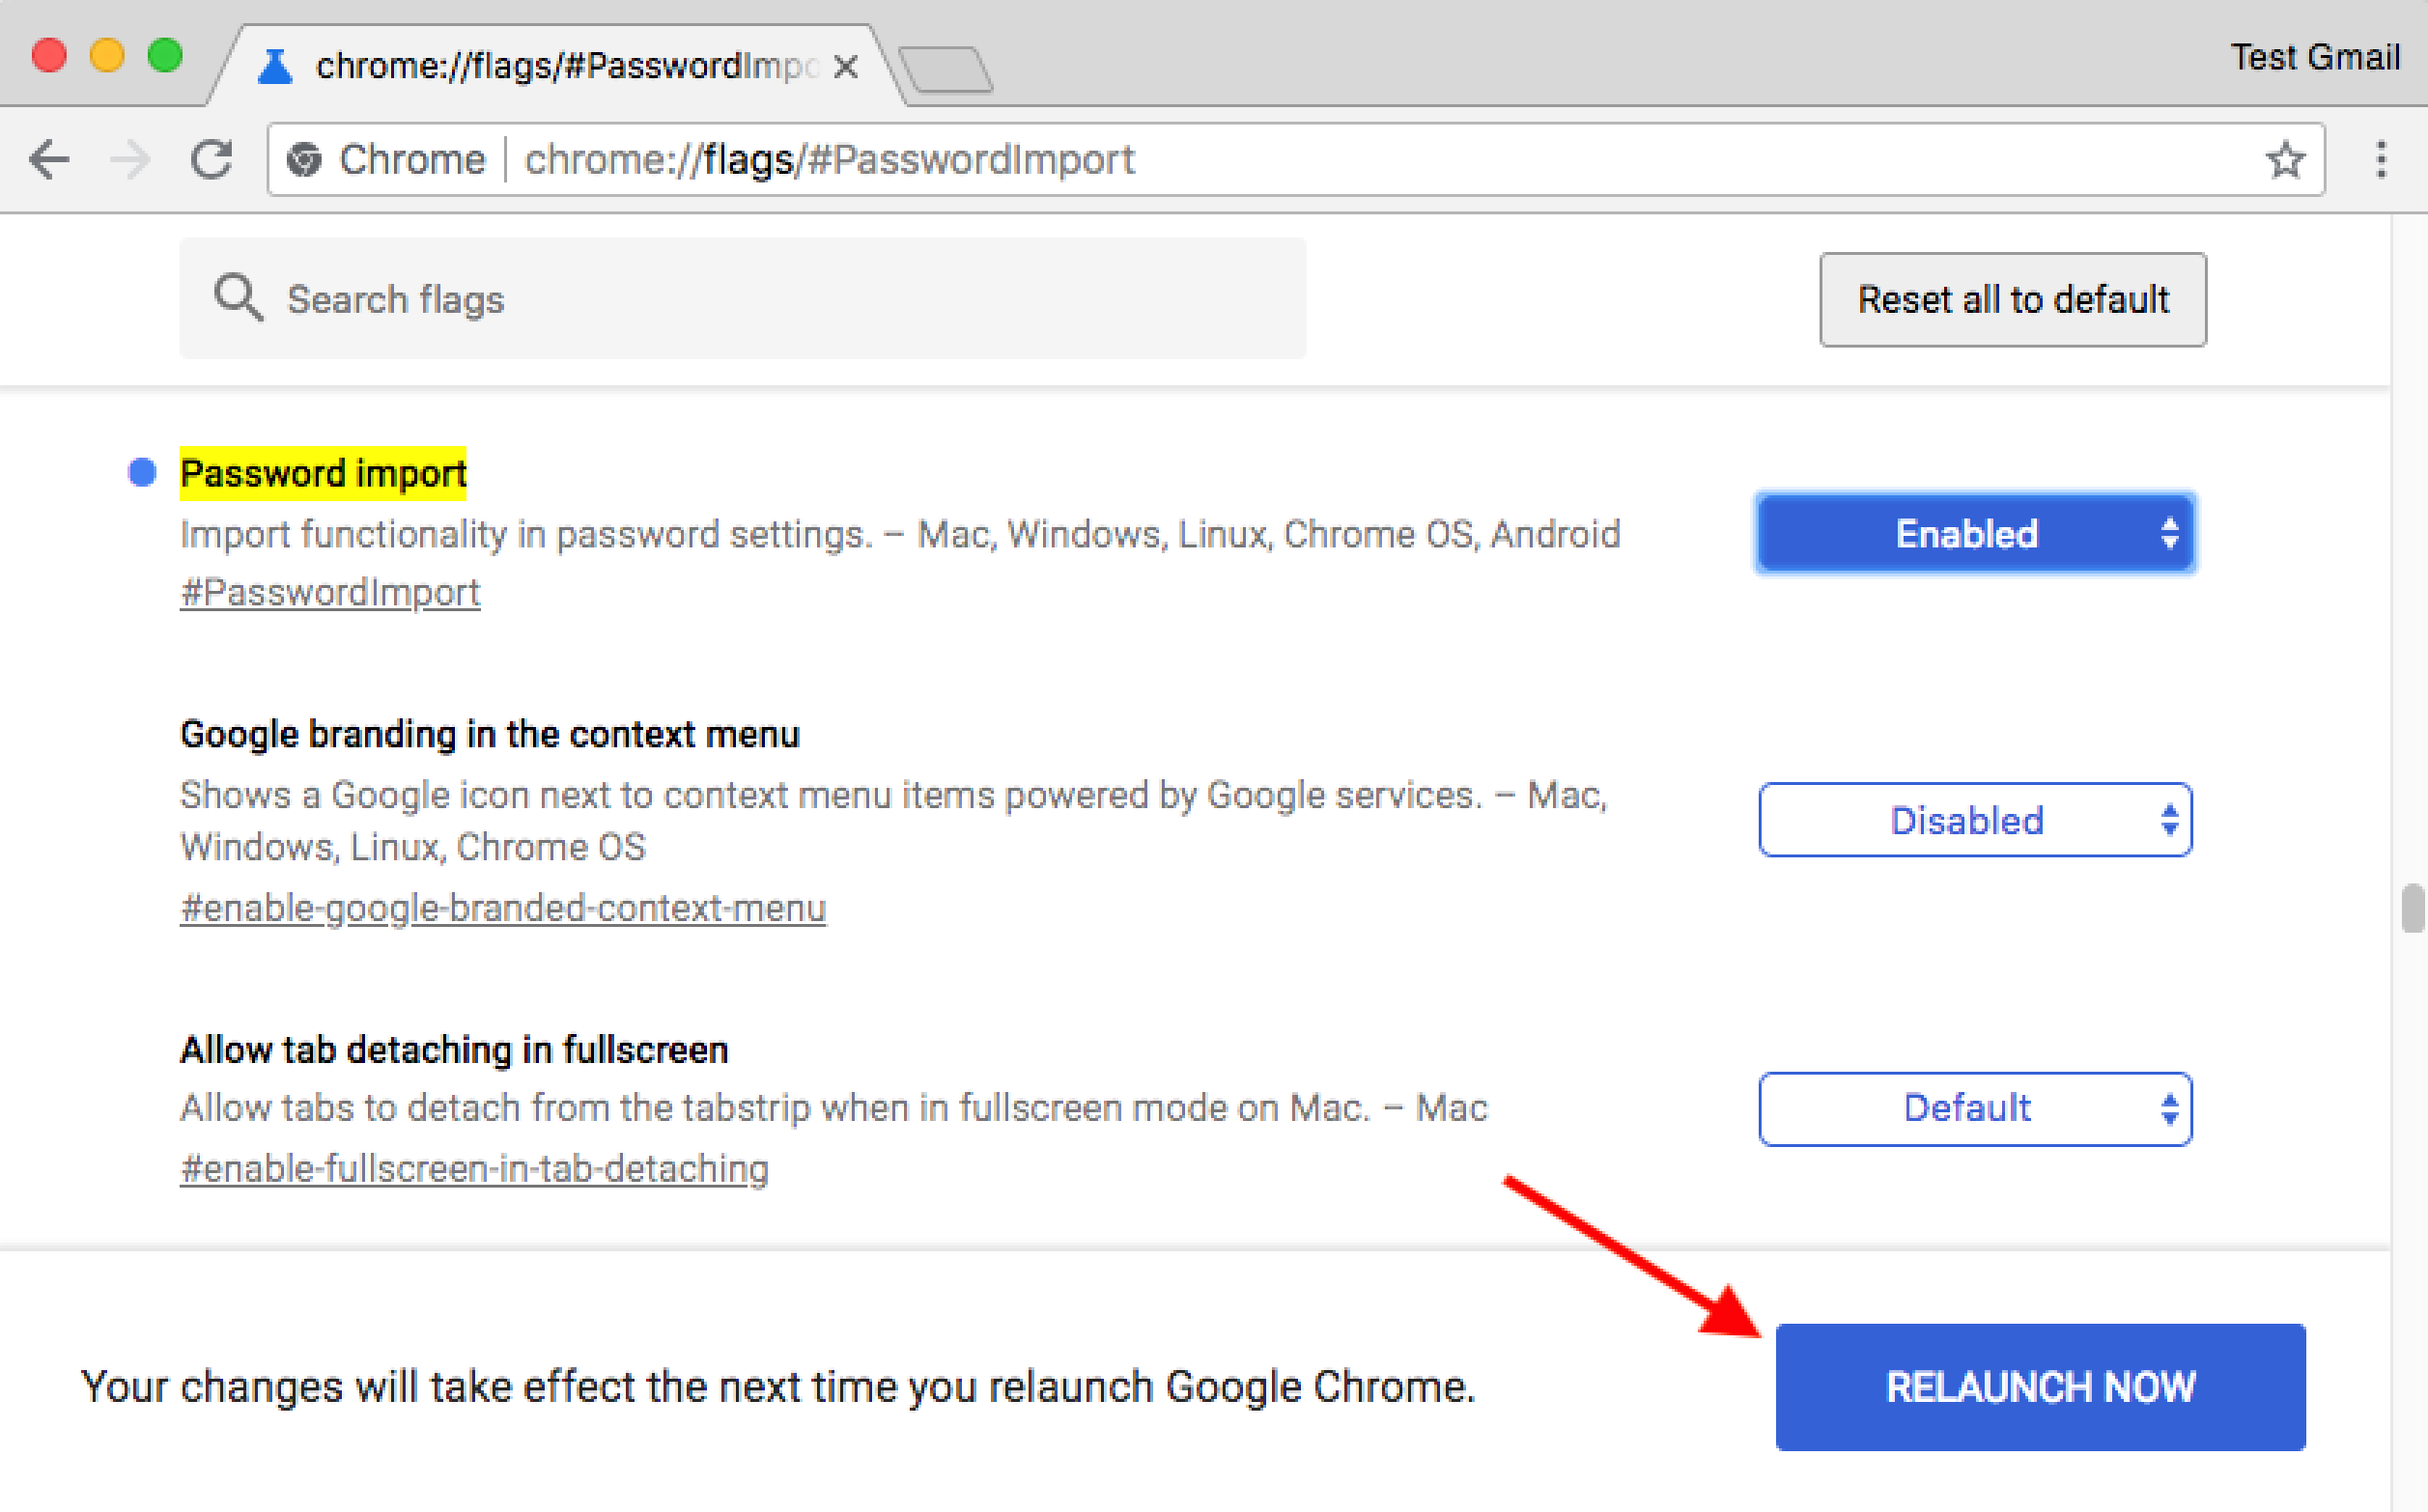Click the Test Gmail profile name
The width and height of the screenshot is (2428, 1512).
click(x=2314, y=57)
